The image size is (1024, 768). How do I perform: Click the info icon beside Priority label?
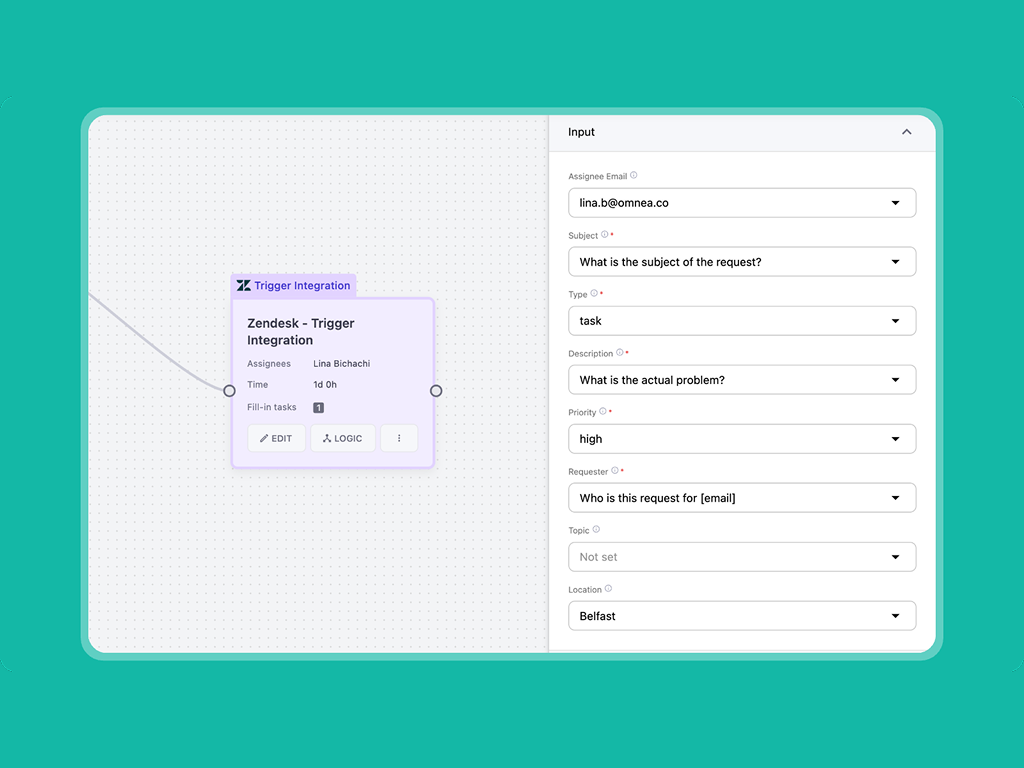coord(603,412)
